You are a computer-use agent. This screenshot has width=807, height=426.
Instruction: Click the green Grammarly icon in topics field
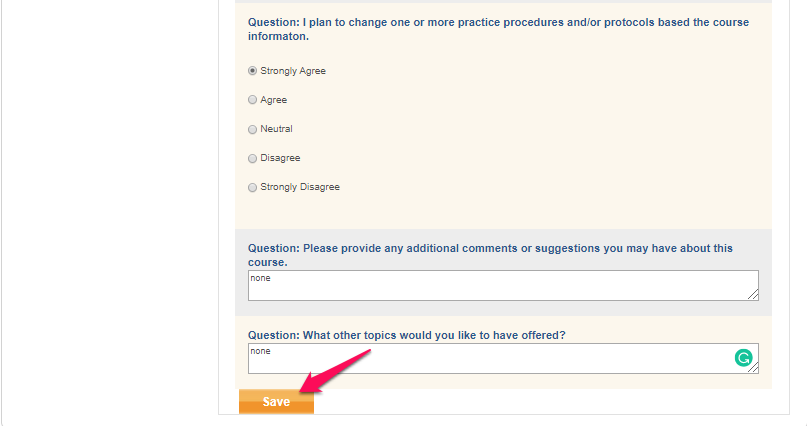pos(743,358)
